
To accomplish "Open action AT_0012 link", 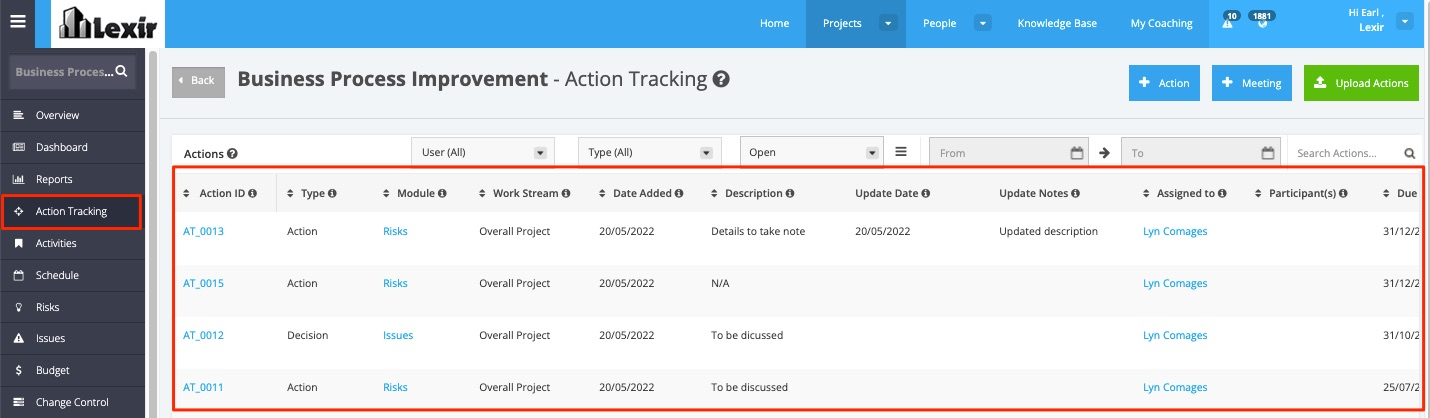I will click(203, 335).
